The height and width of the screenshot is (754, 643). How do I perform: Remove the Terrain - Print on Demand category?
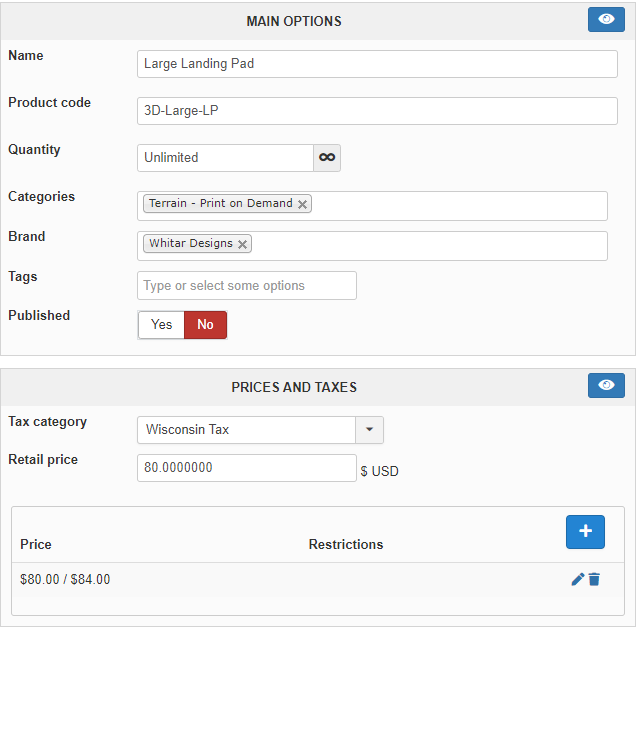[302, 204]
